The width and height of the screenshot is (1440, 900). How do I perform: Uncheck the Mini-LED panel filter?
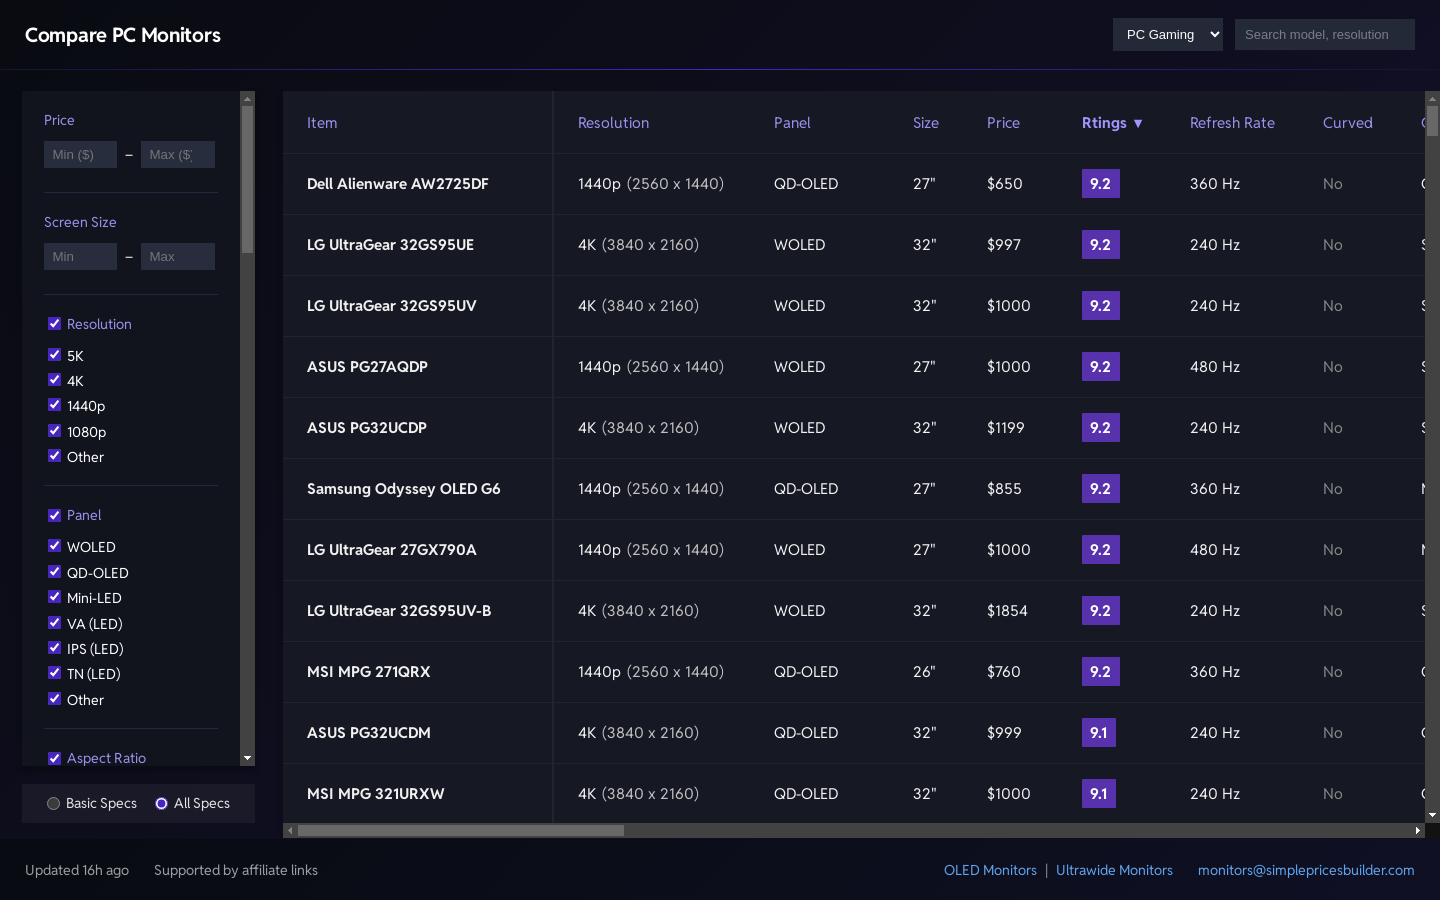coord(54,596)
